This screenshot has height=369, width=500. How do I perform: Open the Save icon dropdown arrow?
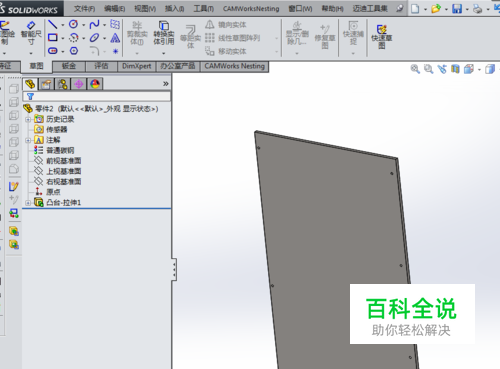467,9
